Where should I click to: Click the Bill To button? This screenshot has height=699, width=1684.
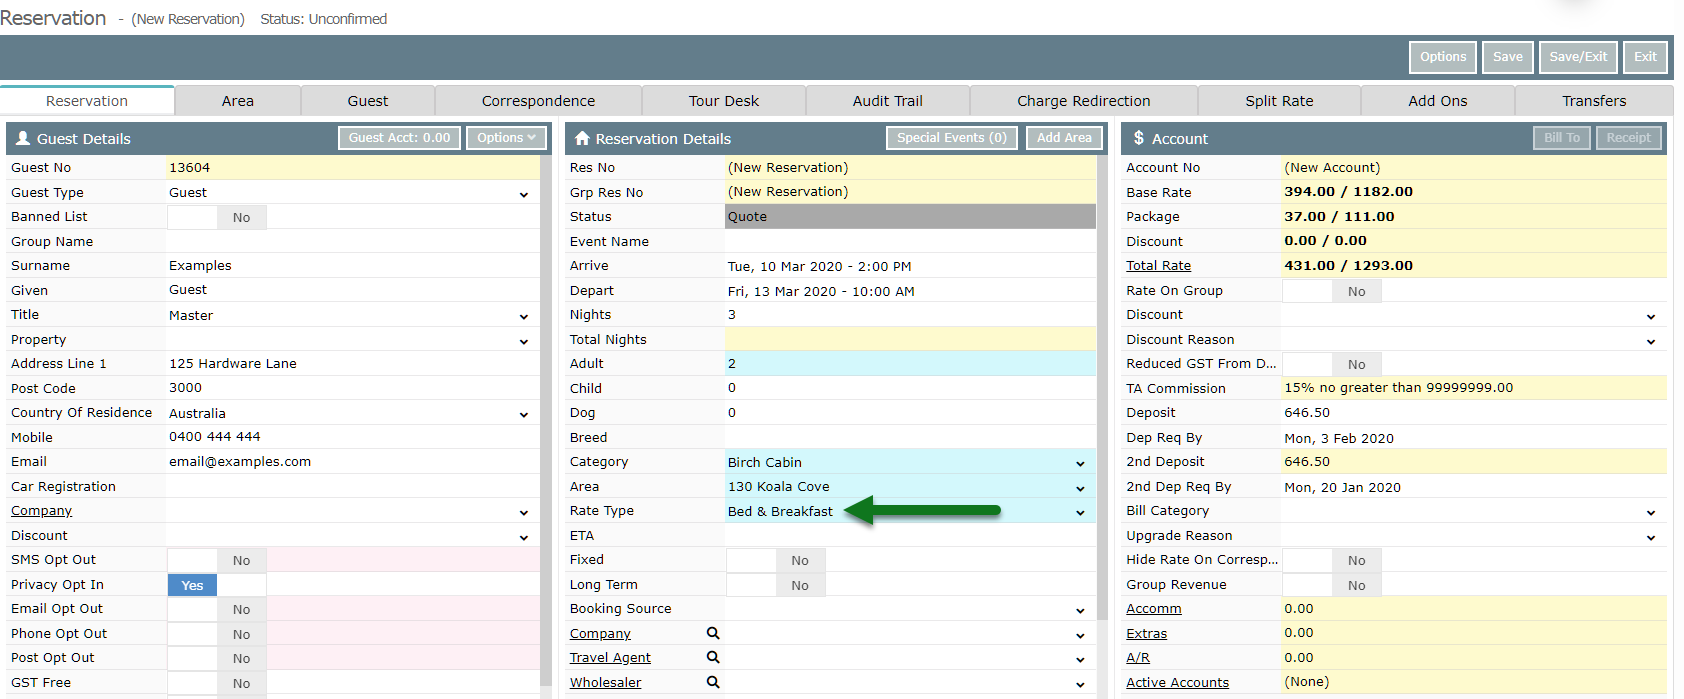pyautogui.click(x=1562, y=138)
